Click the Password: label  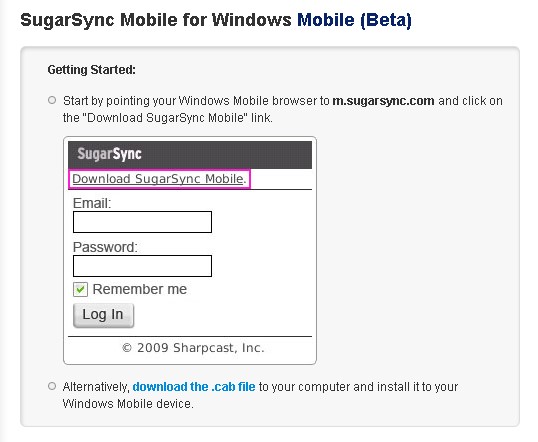coord(105,247)
